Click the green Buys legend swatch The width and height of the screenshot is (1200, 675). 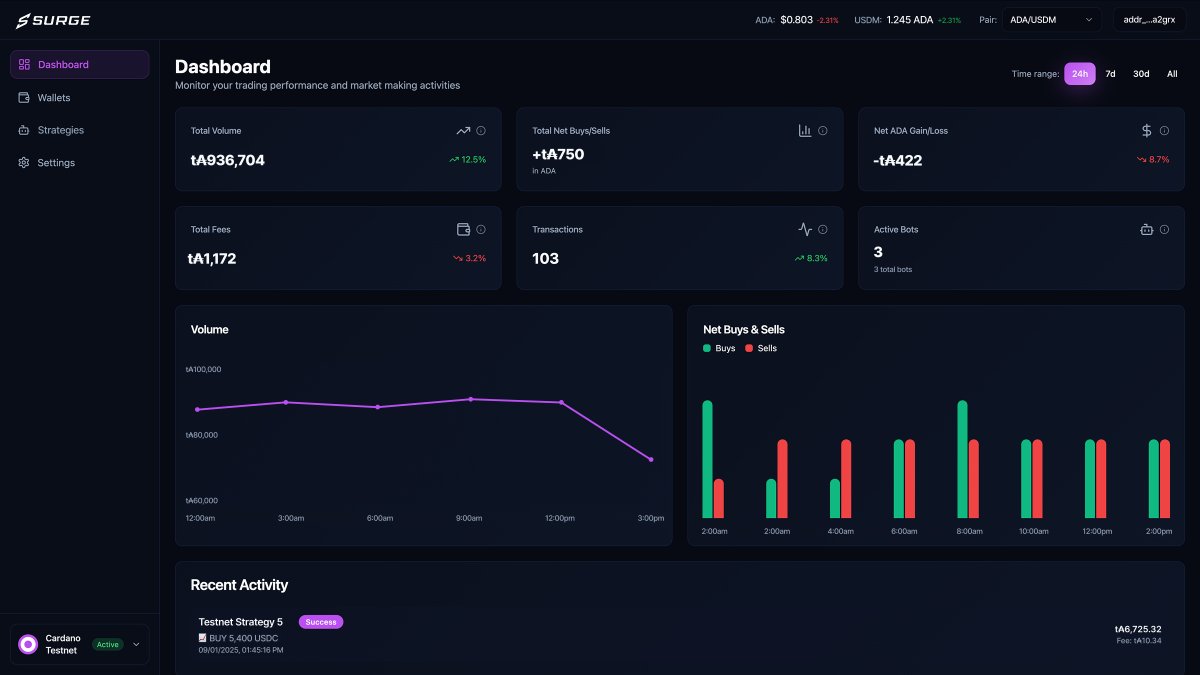click(x=707, y=348)
